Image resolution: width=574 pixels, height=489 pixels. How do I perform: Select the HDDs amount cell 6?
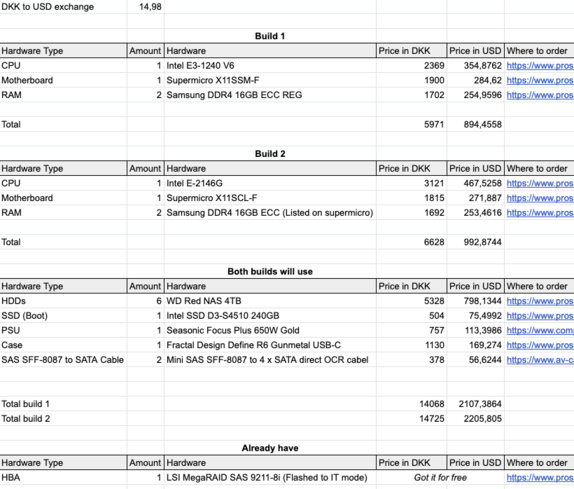146,301
